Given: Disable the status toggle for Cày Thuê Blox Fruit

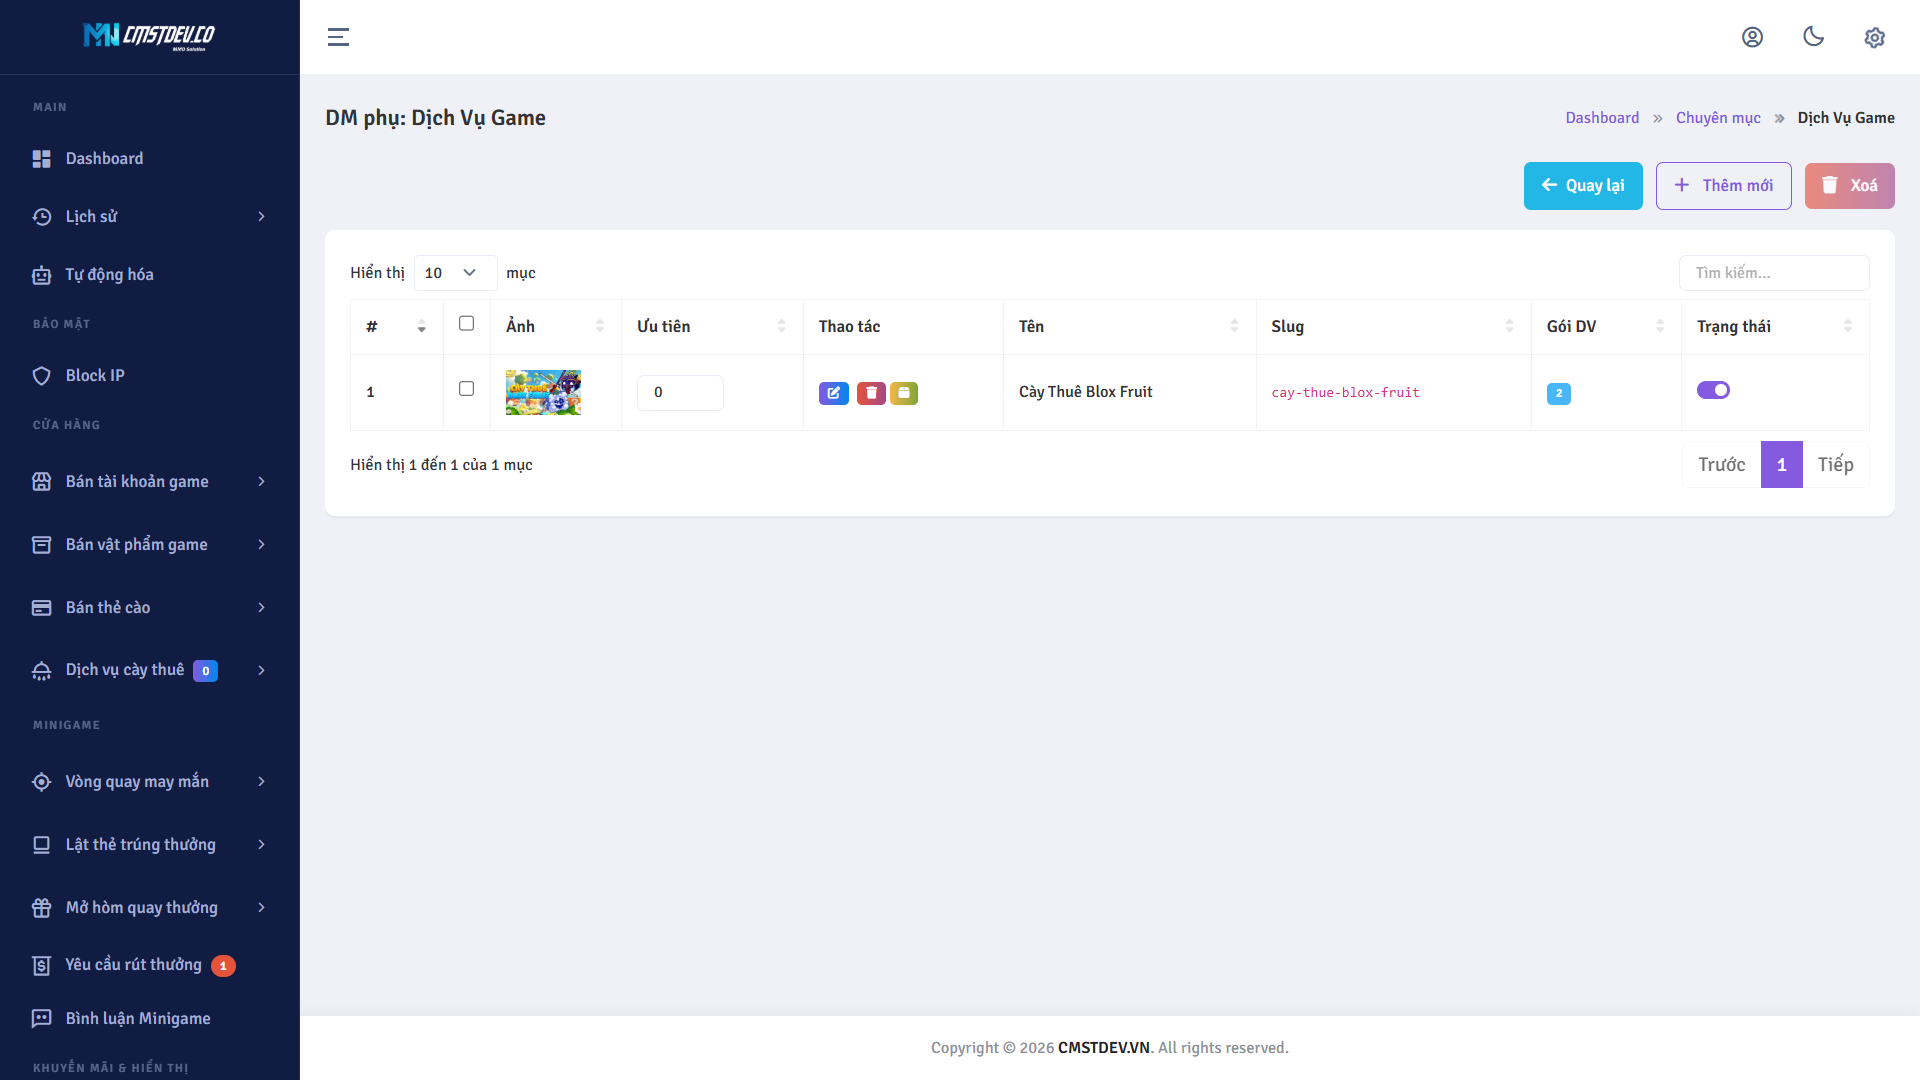Looking at the screenshot, I should (x=1714, y=390).
